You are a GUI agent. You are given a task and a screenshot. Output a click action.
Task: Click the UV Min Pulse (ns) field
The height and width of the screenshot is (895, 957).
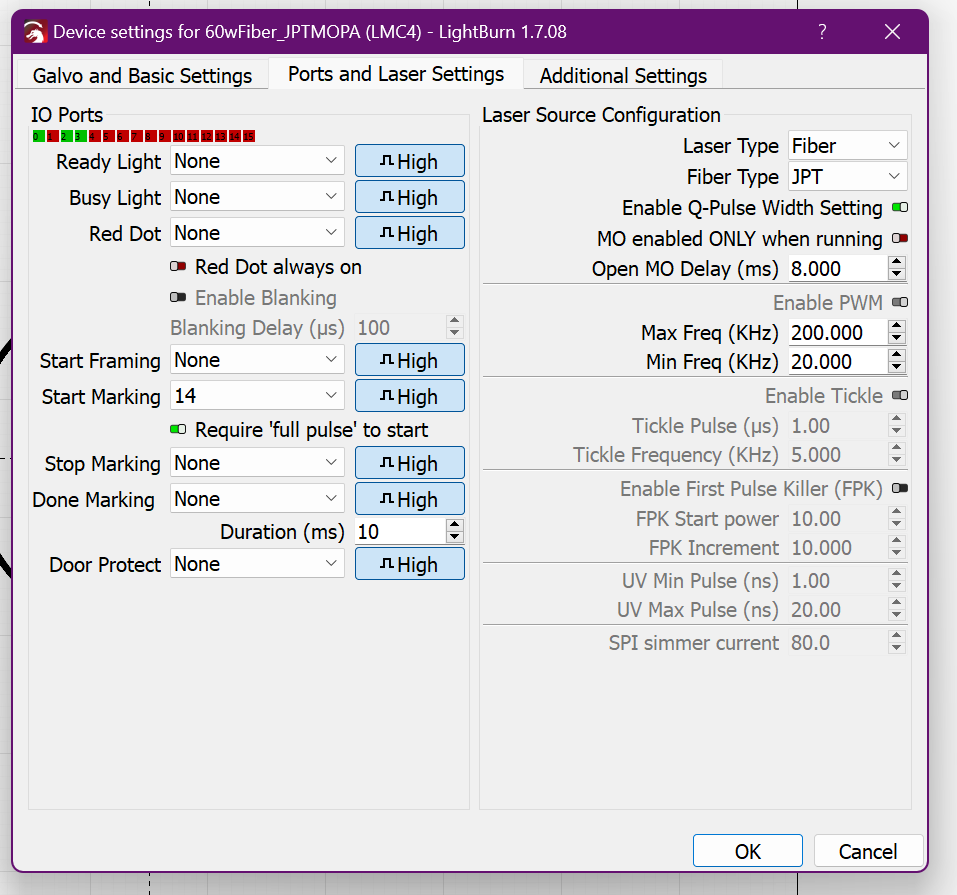click(839, 581)
